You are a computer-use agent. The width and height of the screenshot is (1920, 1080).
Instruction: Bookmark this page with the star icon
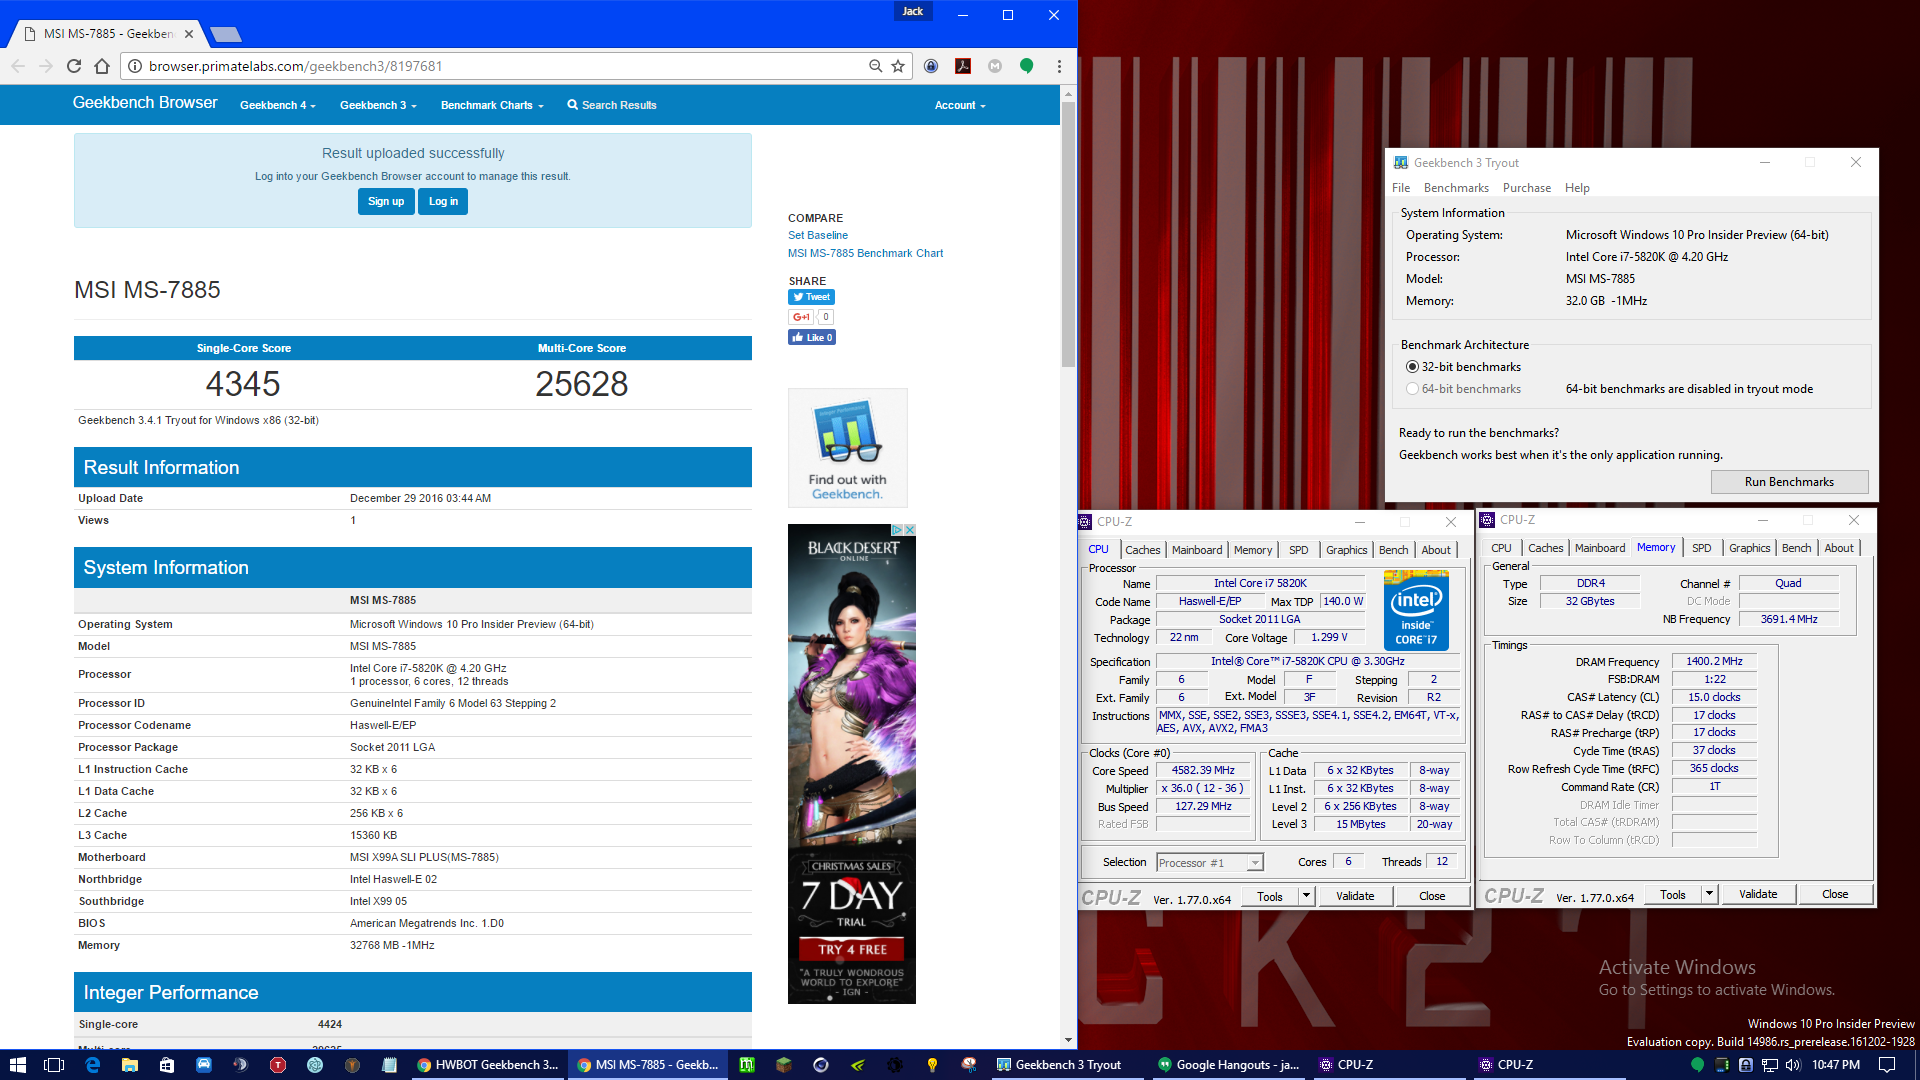click(898, 66)
